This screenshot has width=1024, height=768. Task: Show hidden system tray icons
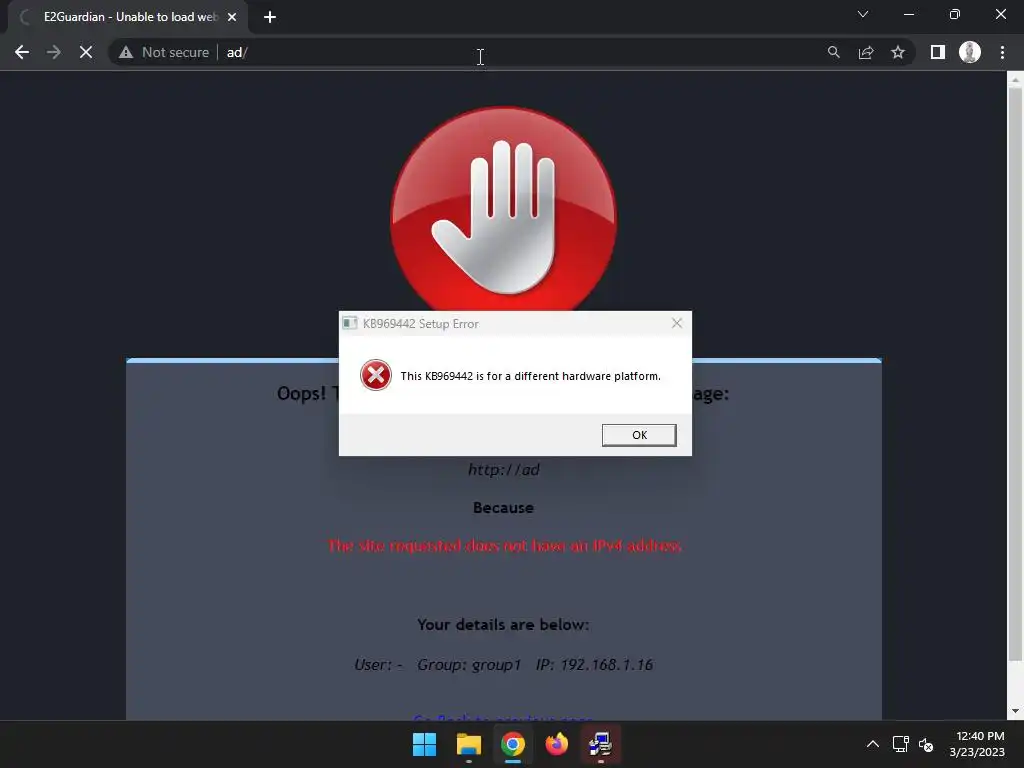click(872, 744)
